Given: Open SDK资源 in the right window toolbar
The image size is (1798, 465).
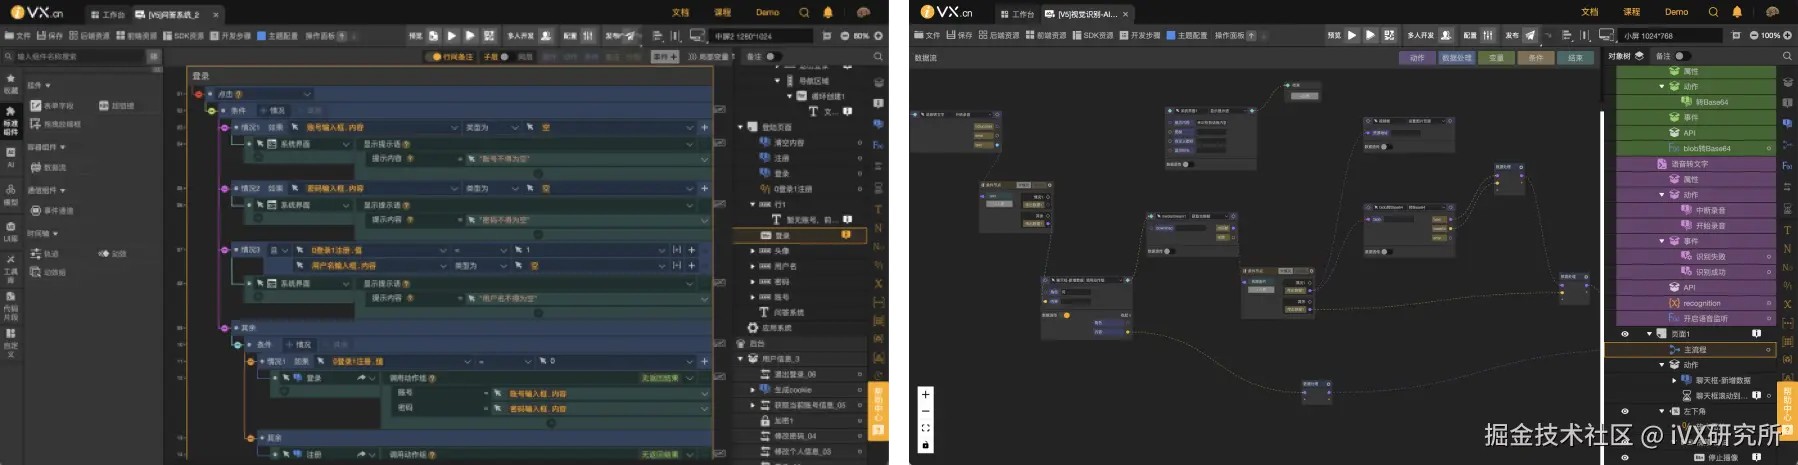Looking at the screenshot, I should (1093, 35).
